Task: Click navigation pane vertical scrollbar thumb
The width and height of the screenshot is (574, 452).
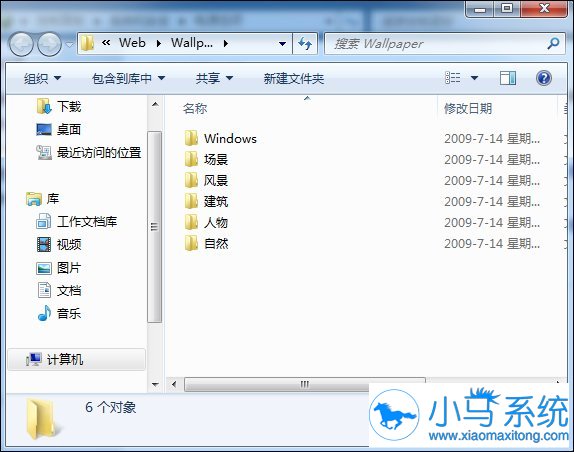Action: [x=154, y=227]
